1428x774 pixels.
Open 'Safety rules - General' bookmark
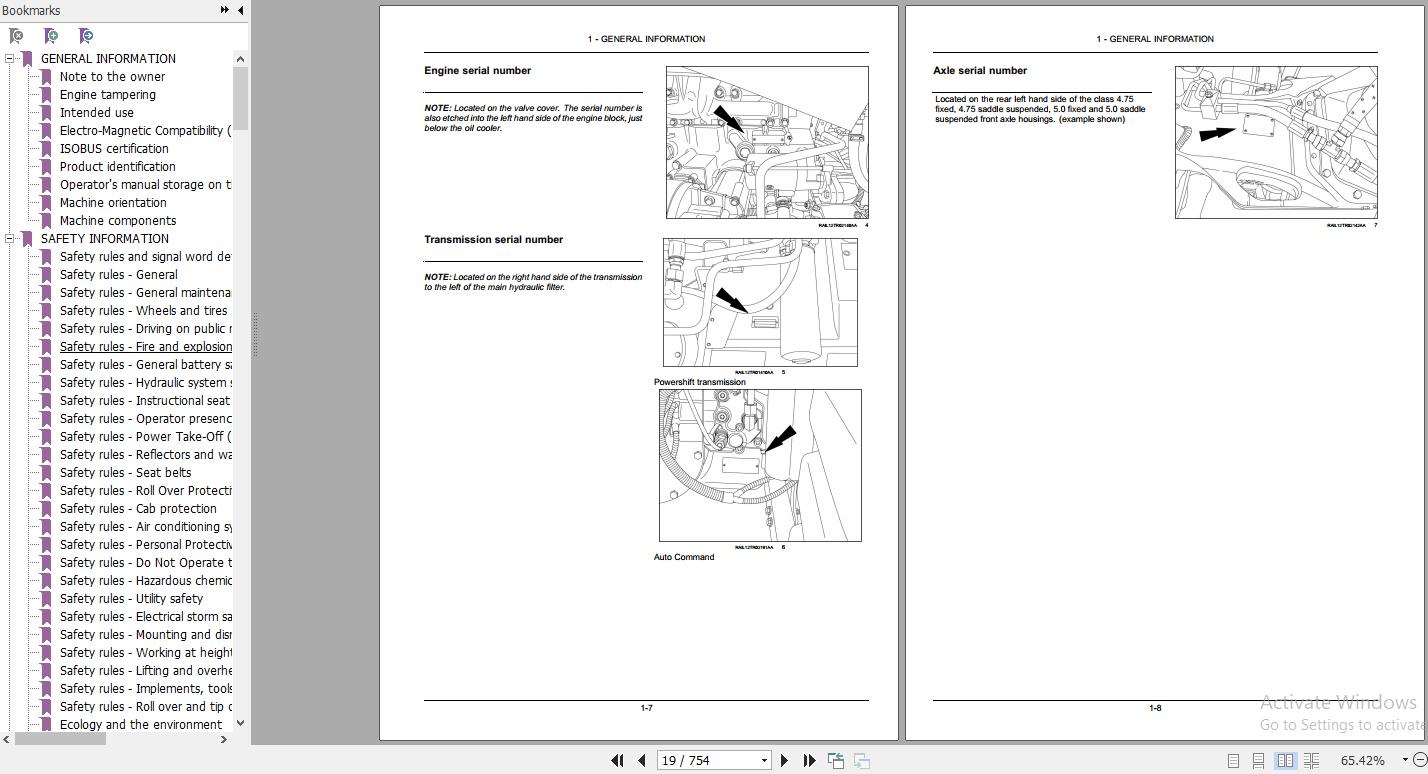[119, 275]
